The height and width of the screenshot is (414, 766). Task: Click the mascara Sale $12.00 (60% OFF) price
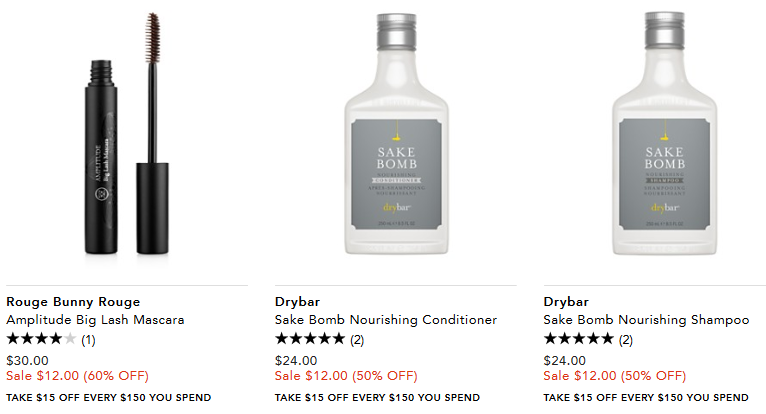click(77, 376)
